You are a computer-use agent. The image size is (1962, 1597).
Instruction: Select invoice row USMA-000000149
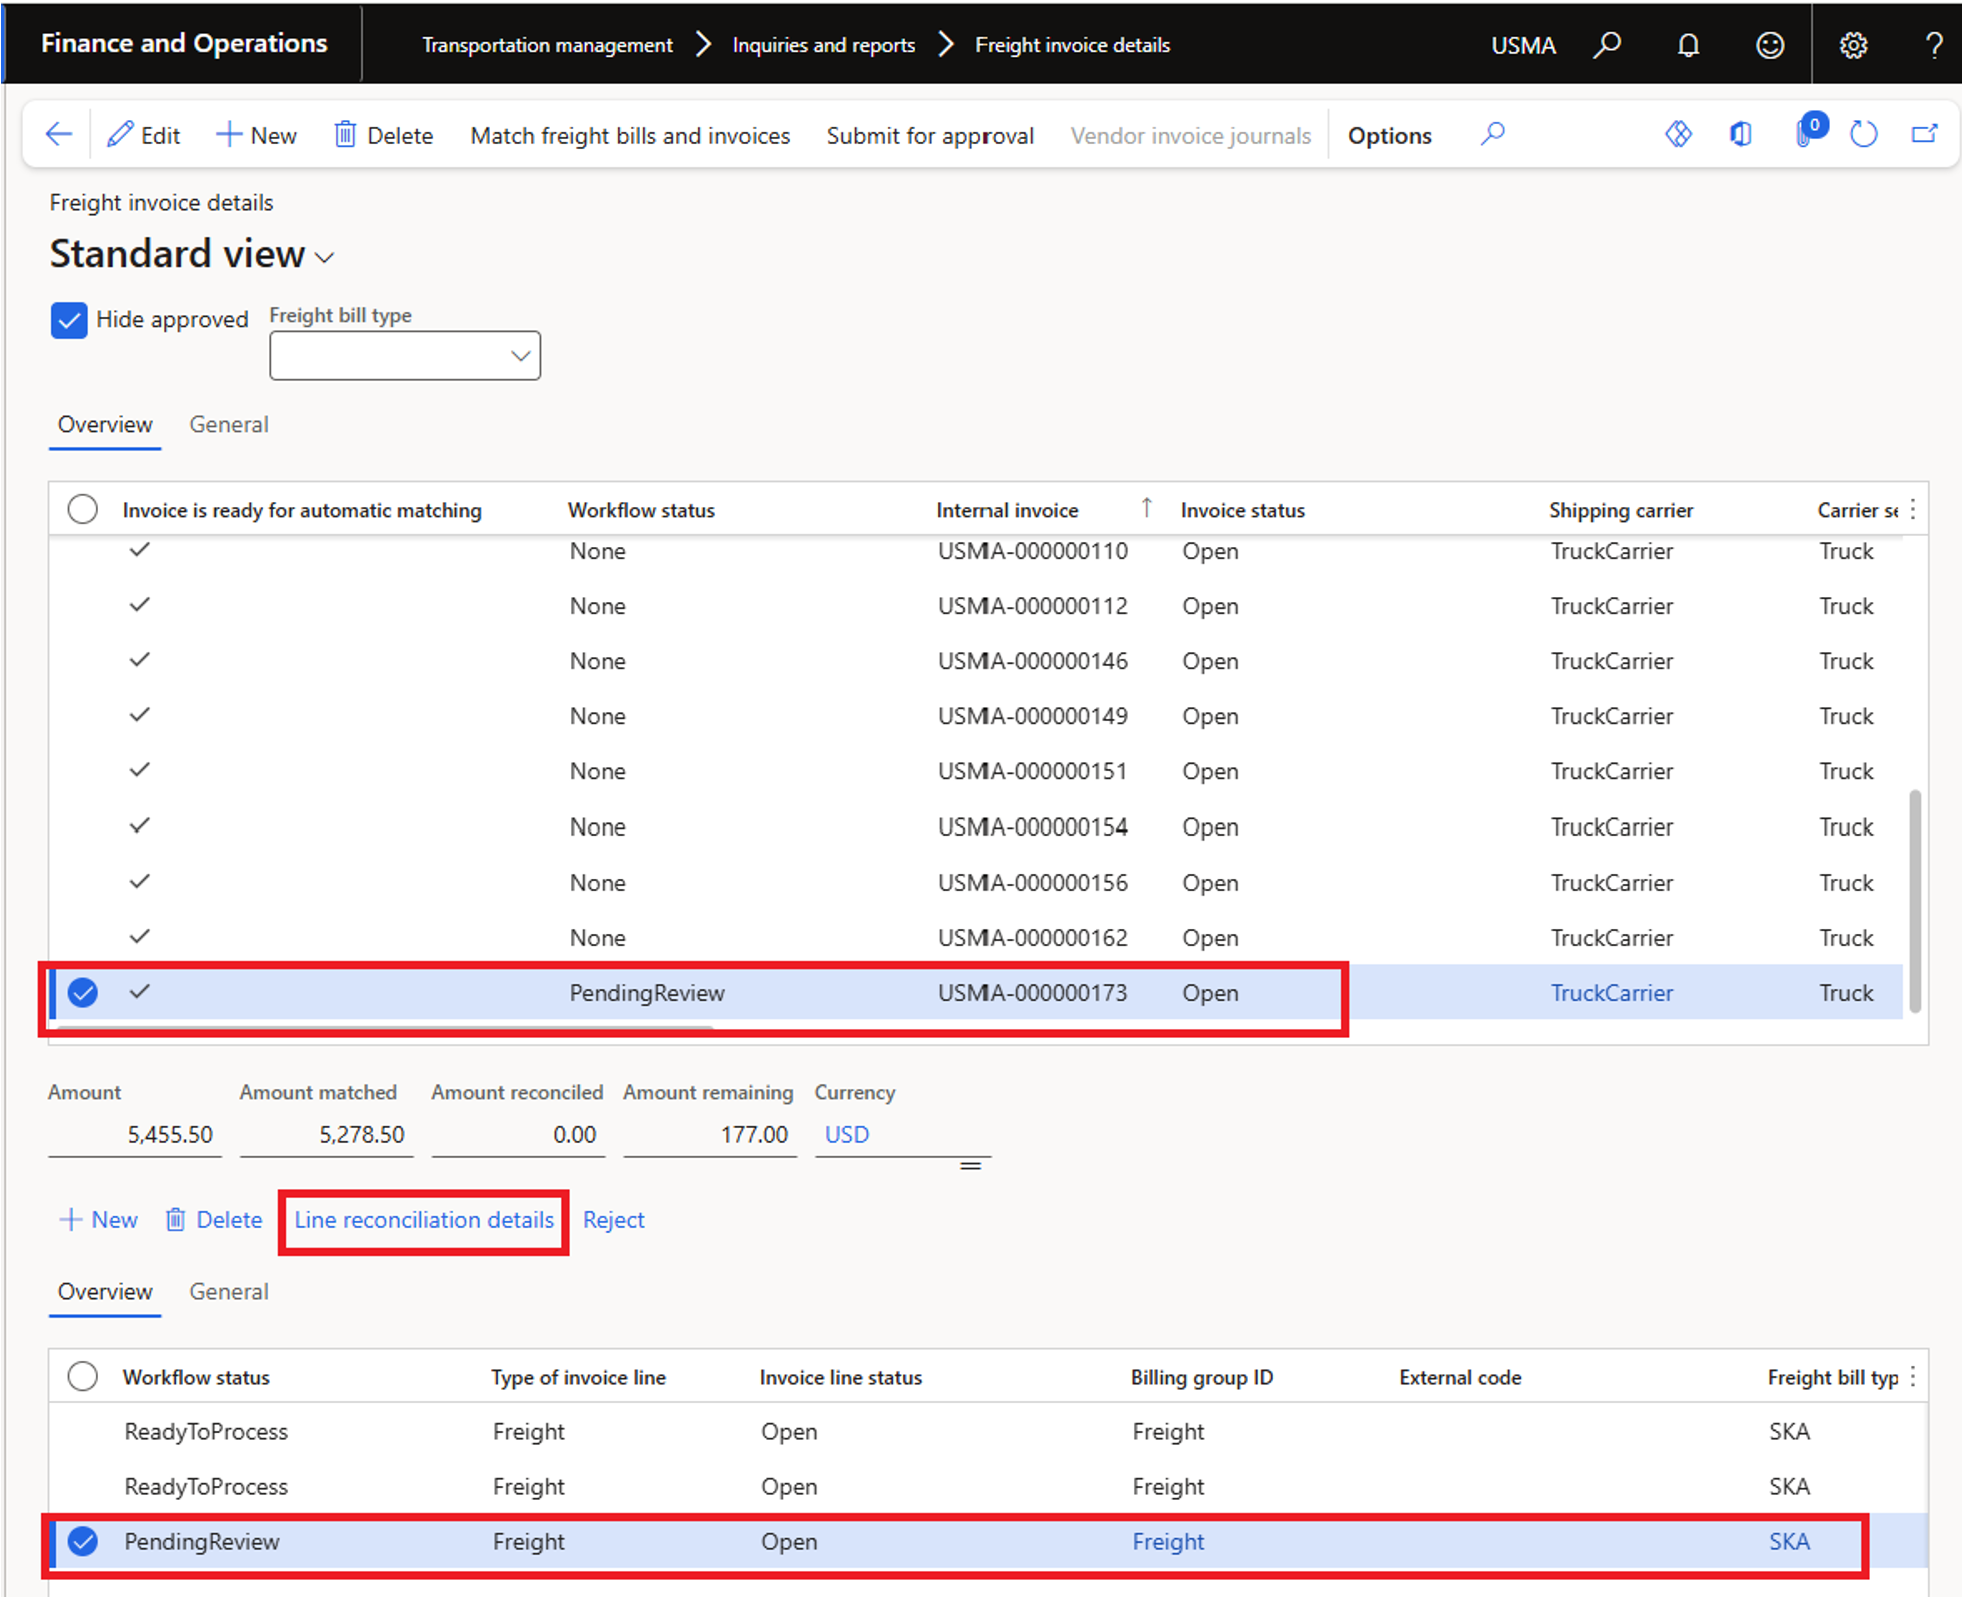coord(976,716)
